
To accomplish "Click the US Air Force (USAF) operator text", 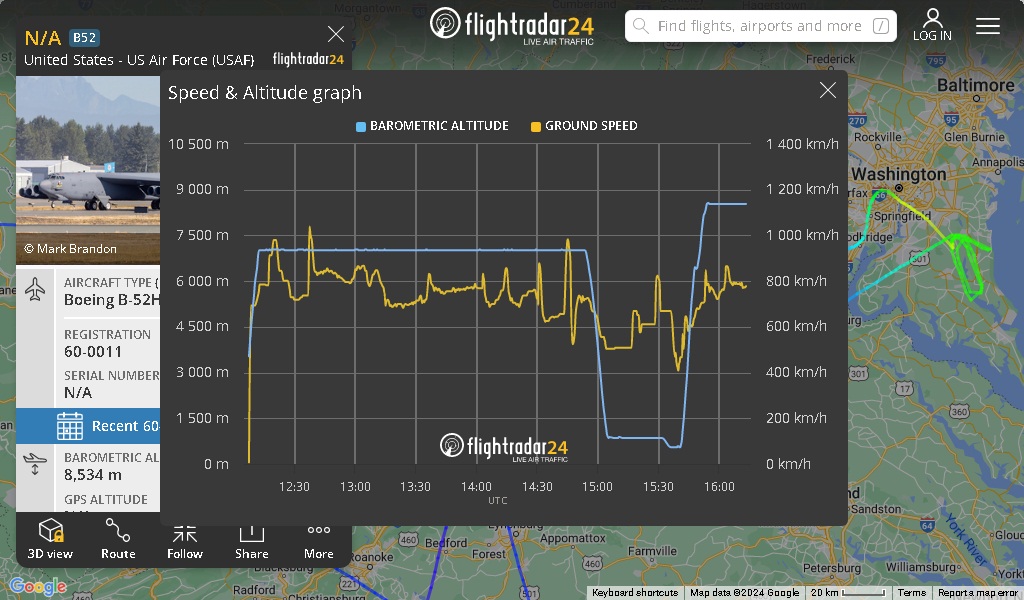I will pyautogui.click(x=191, y=60).
